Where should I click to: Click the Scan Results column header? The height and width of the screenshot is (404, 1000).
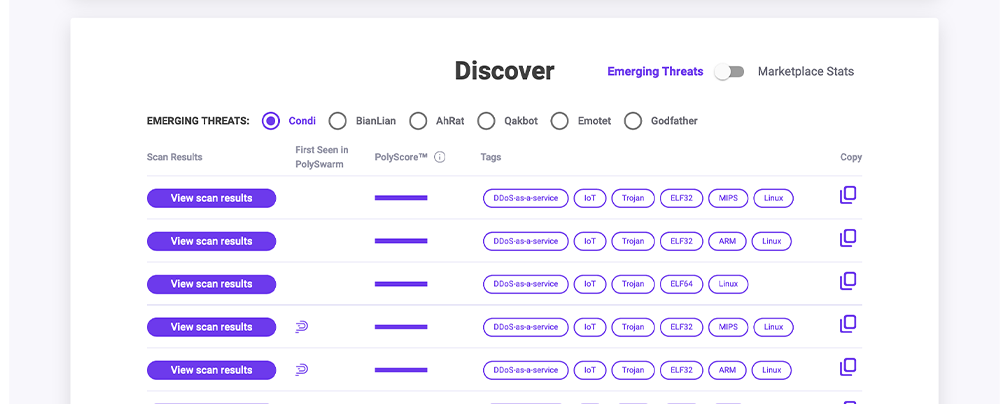click(174, 157)
